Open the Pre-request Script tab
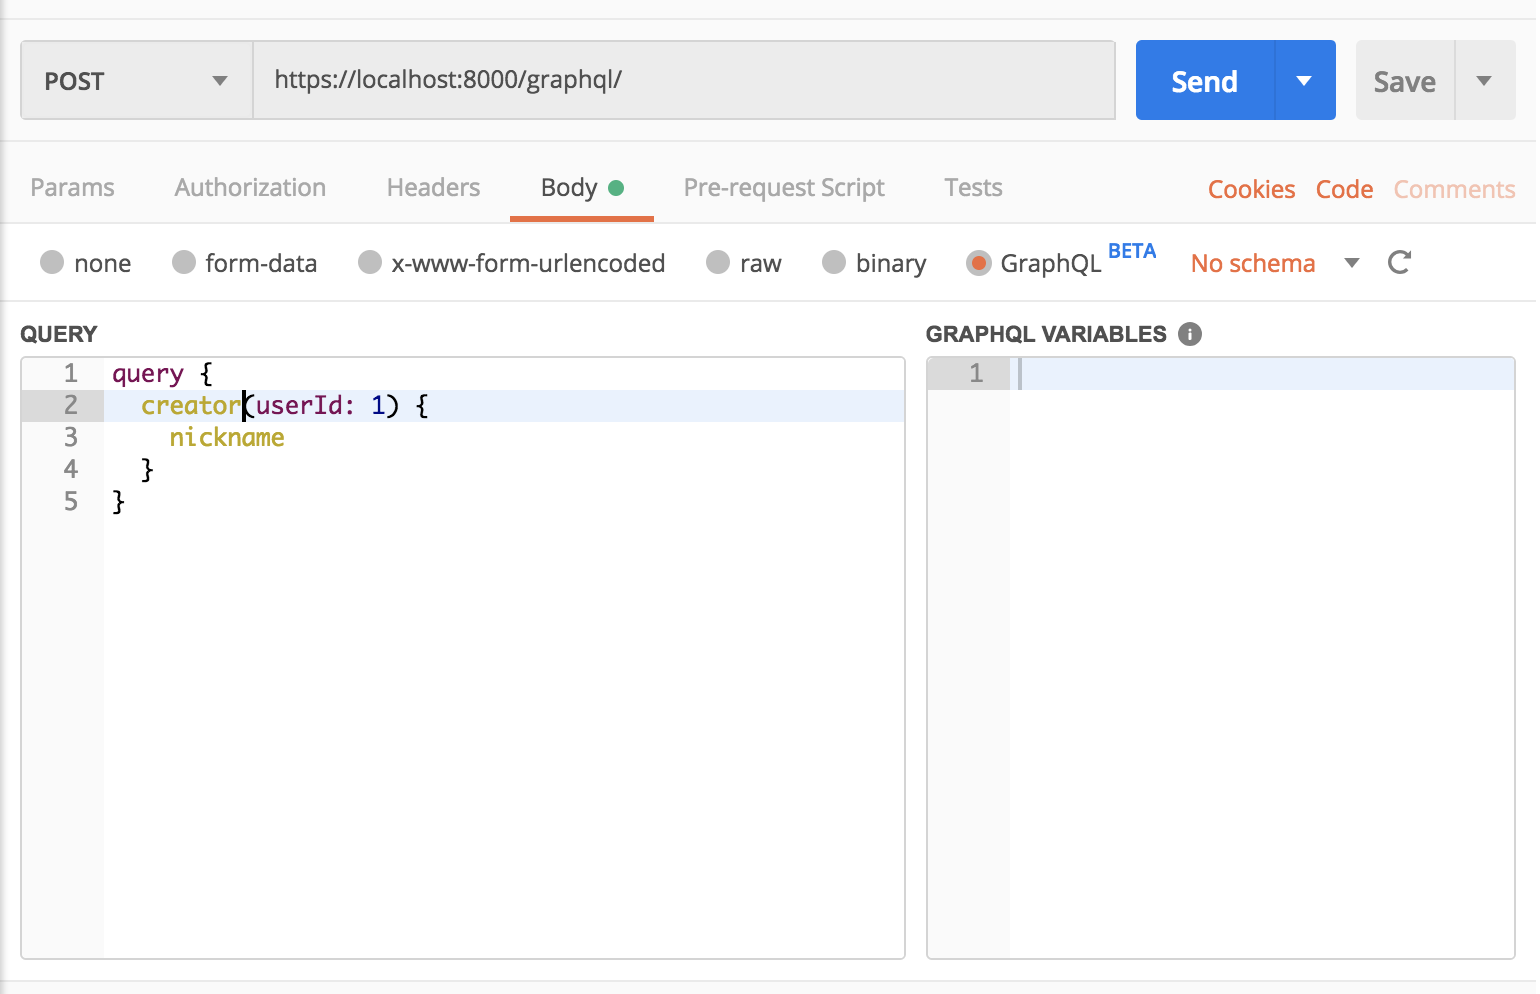The width and height of the screenshot is (1540, 994). click(784, 188)
